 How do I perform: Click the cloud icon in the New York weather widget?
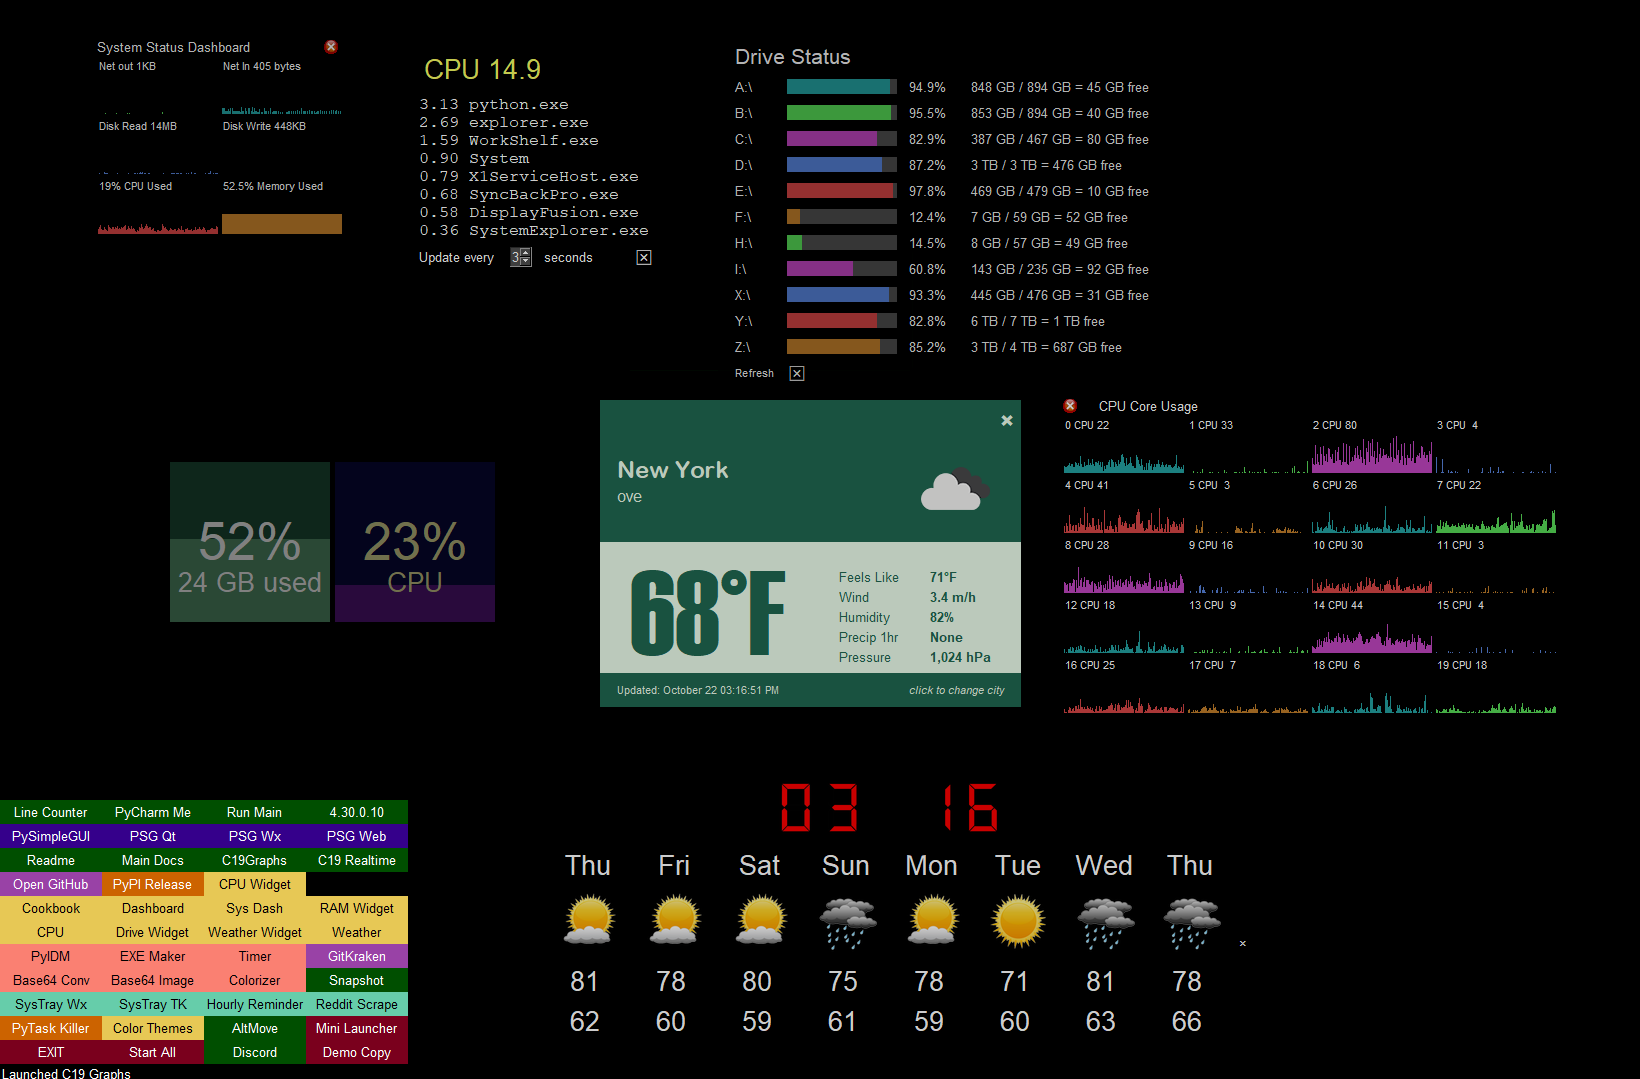coord(953,488)
